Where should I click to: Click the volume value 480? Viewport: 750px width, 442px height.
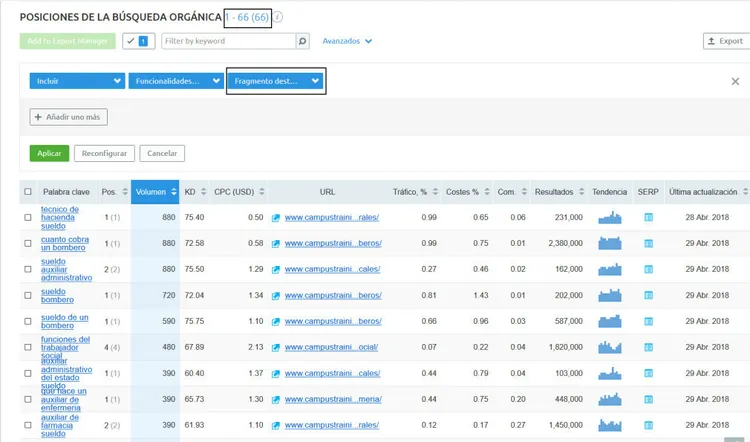168,347
